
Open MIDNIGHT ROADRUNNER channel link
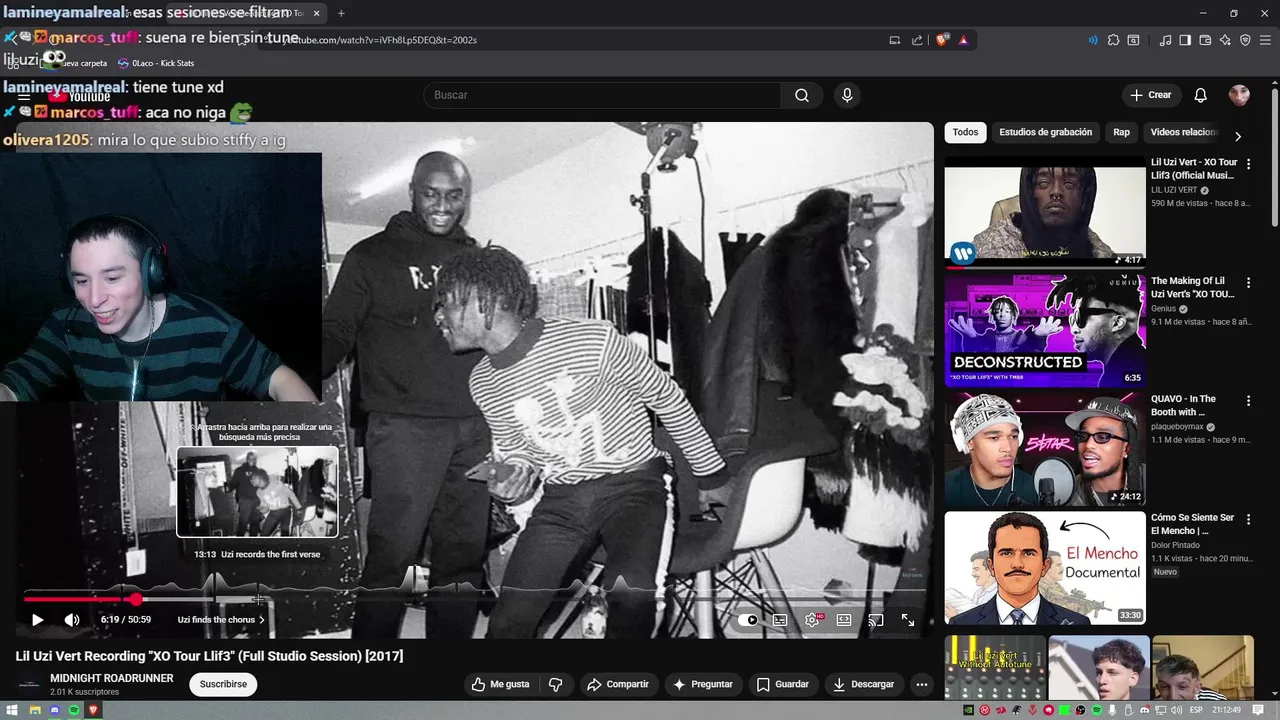click(112, 678)
